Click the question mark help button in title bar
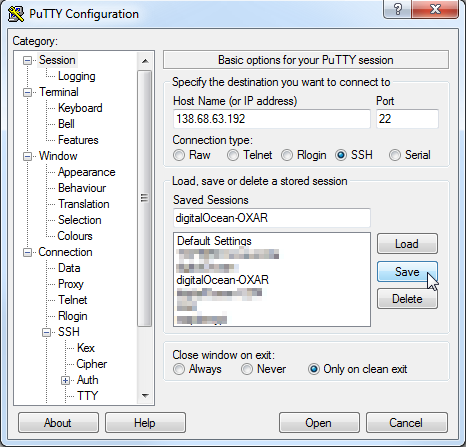466x447 pixels. coord(397,8)
